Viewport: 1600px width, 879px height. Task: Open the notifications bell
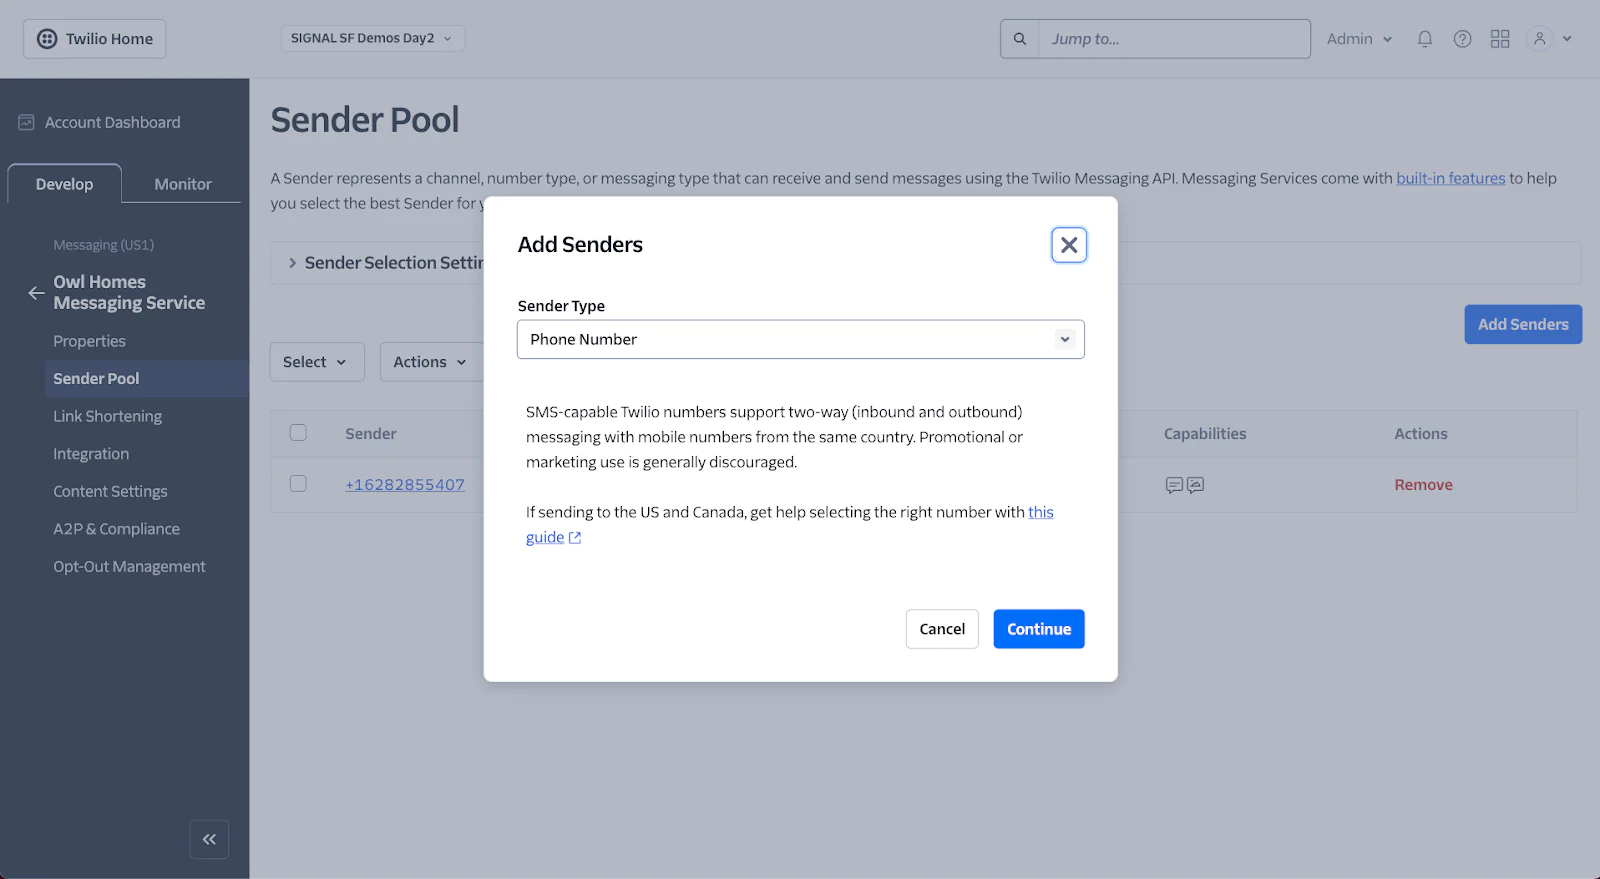pyautogui.click(x=1425, y=39)
